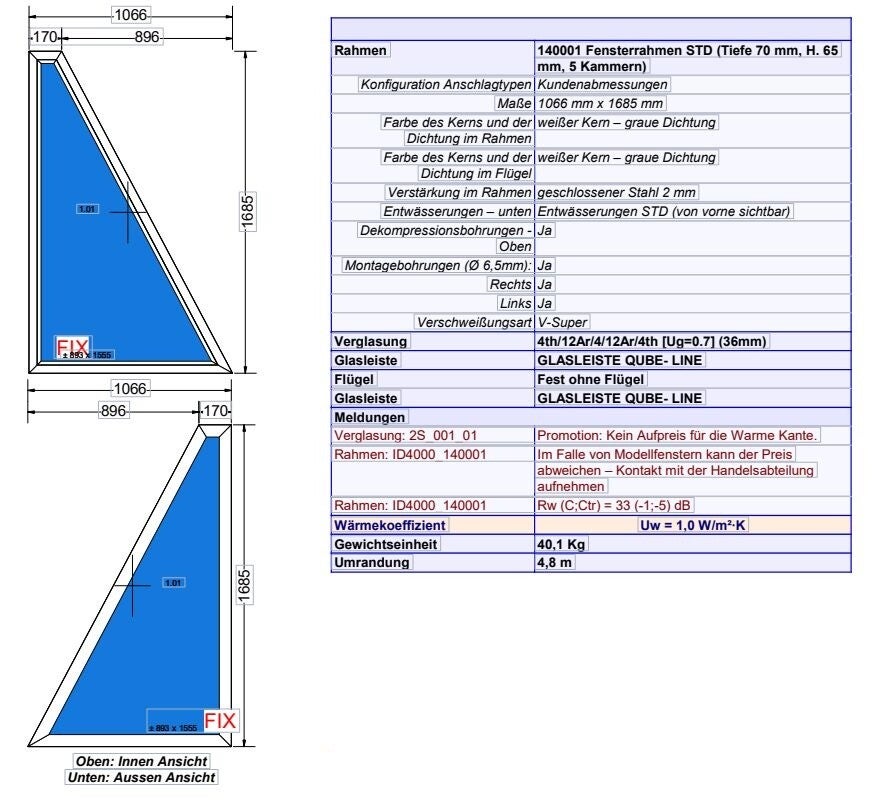Click 'Dekompressionsbohrungen -' label
Screen dimensions: 876x802
[446, 230]
